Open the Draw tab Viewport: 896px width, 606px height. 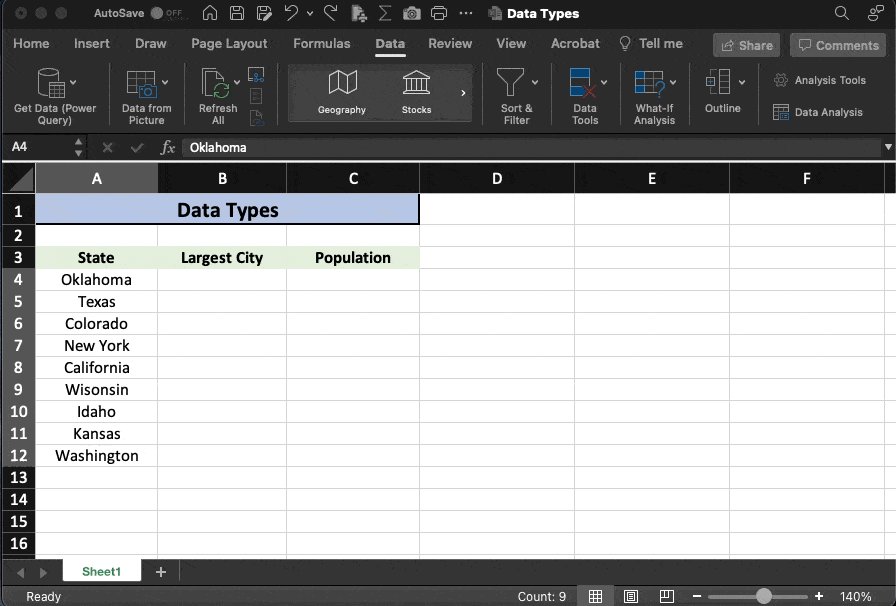150,43
